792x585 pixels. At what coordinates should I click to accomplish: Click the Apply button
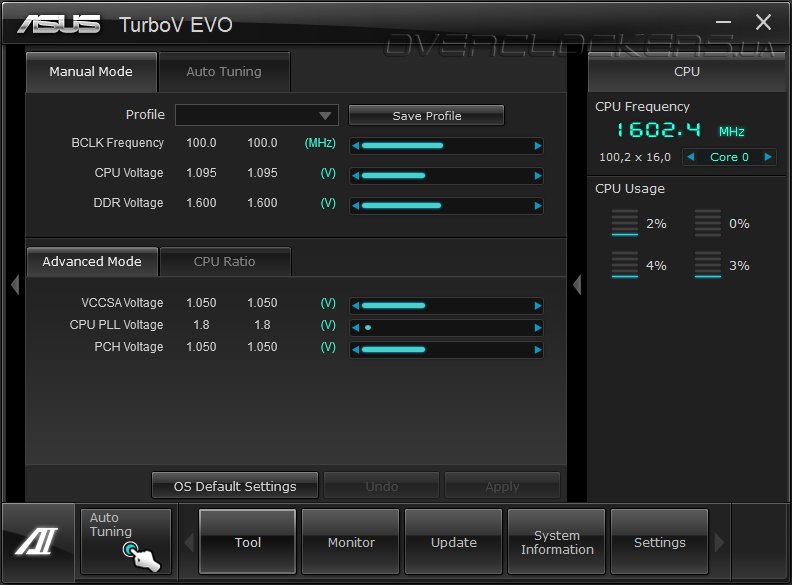point(502,486)
